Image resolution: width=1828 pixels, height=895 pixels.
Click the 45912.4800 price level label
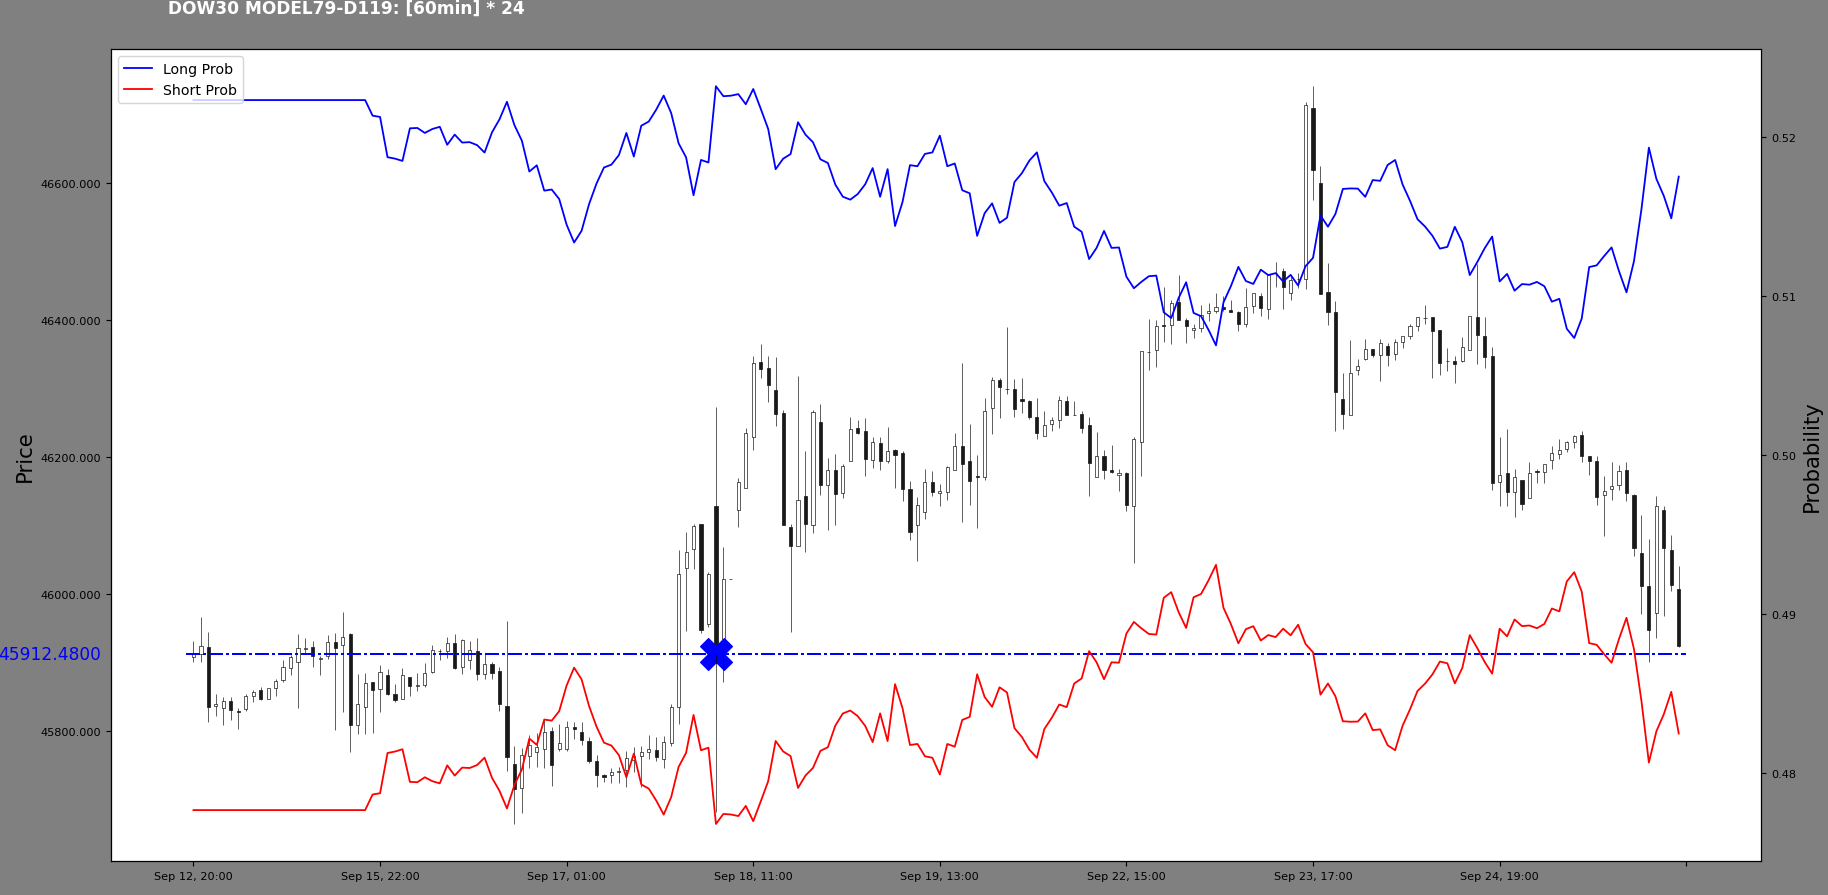50,654
